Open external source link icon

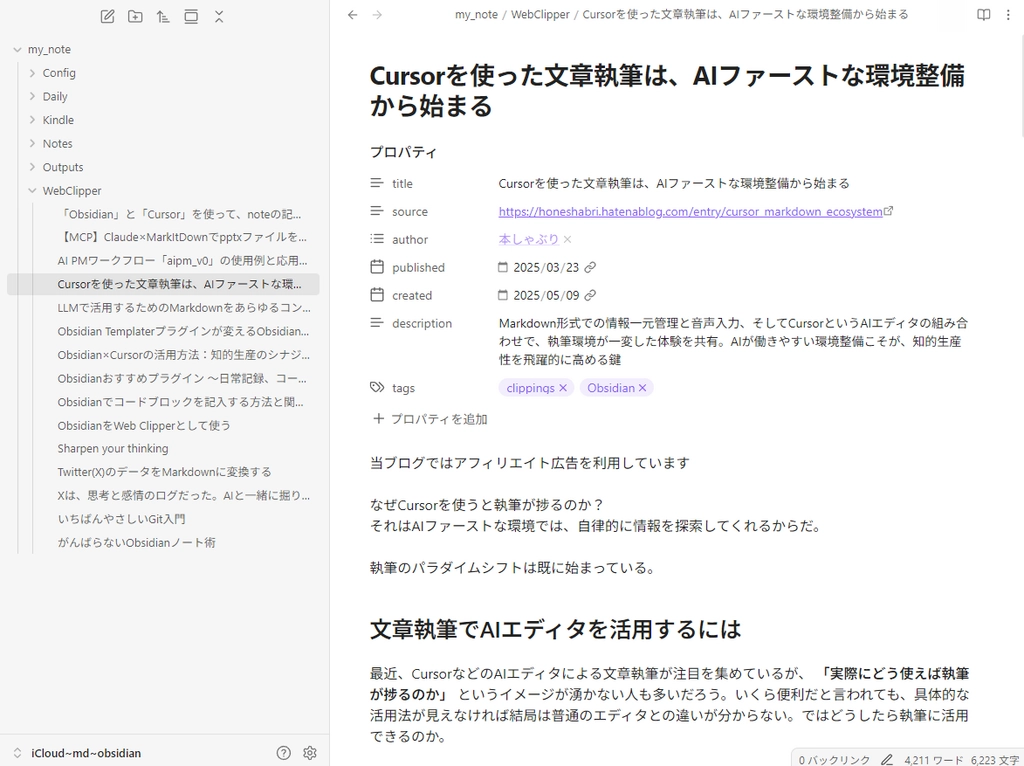click(888, 211)
